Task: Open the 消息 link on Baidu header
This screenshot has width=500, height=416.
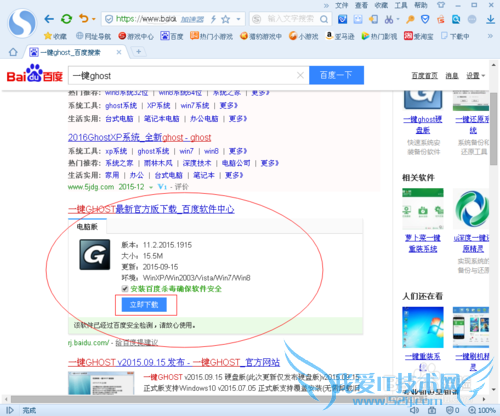Action: coord(452,76)
